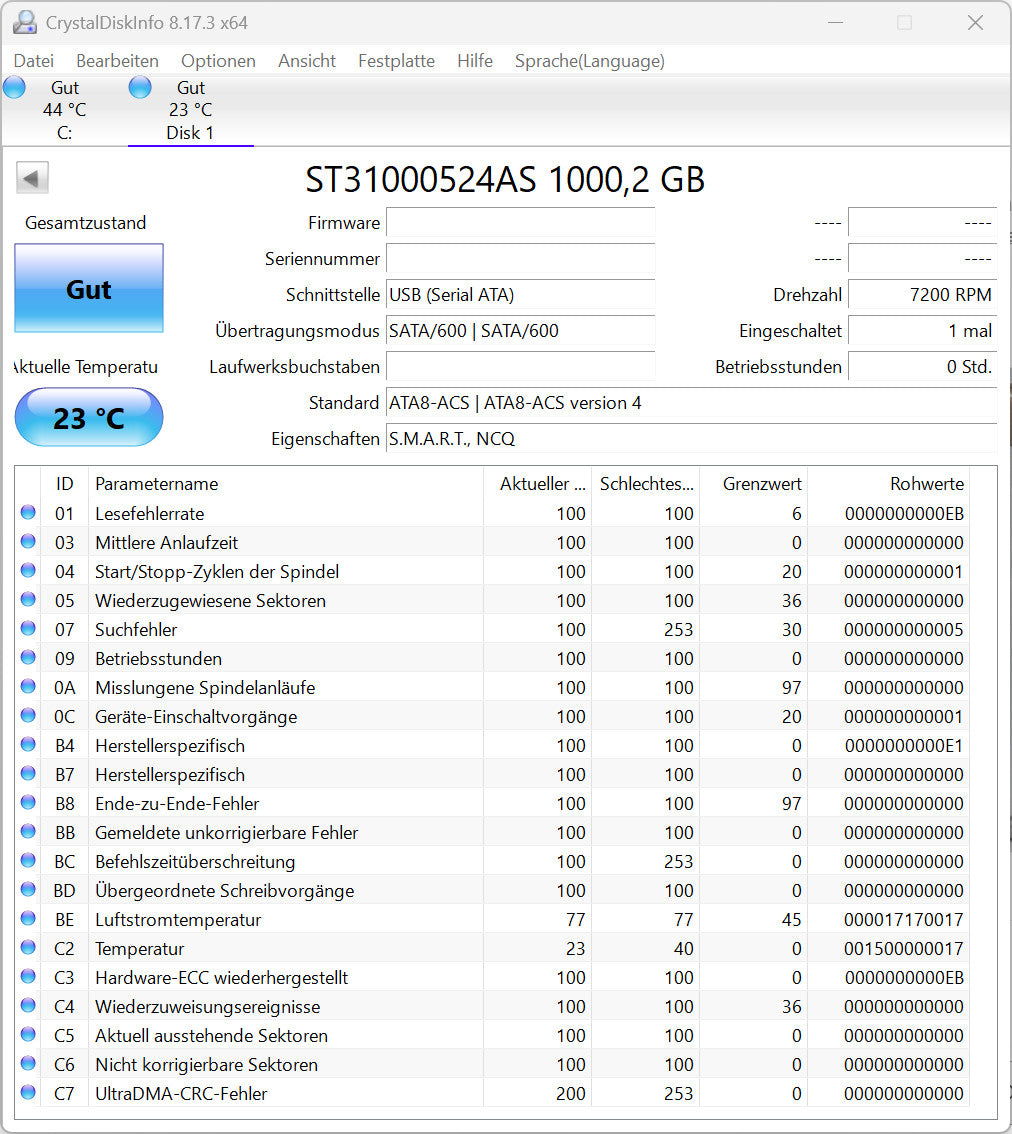Open the Ansicht menu
1012x1134 pixels.
pos(306,61)
